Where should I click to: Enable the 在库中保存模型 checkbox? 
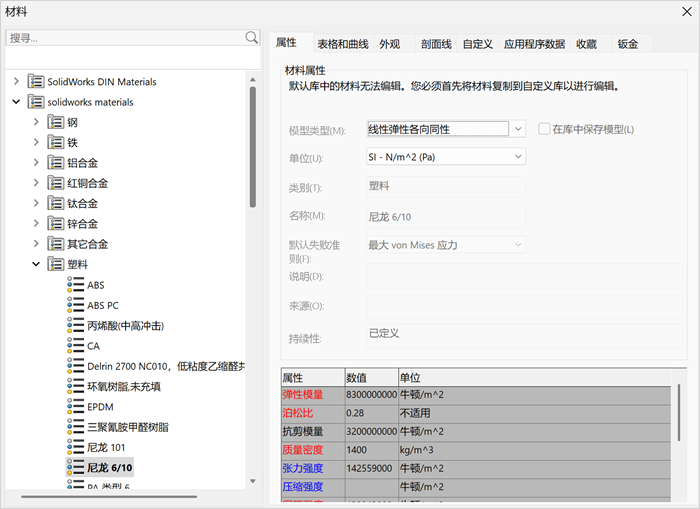click(545, 129)
